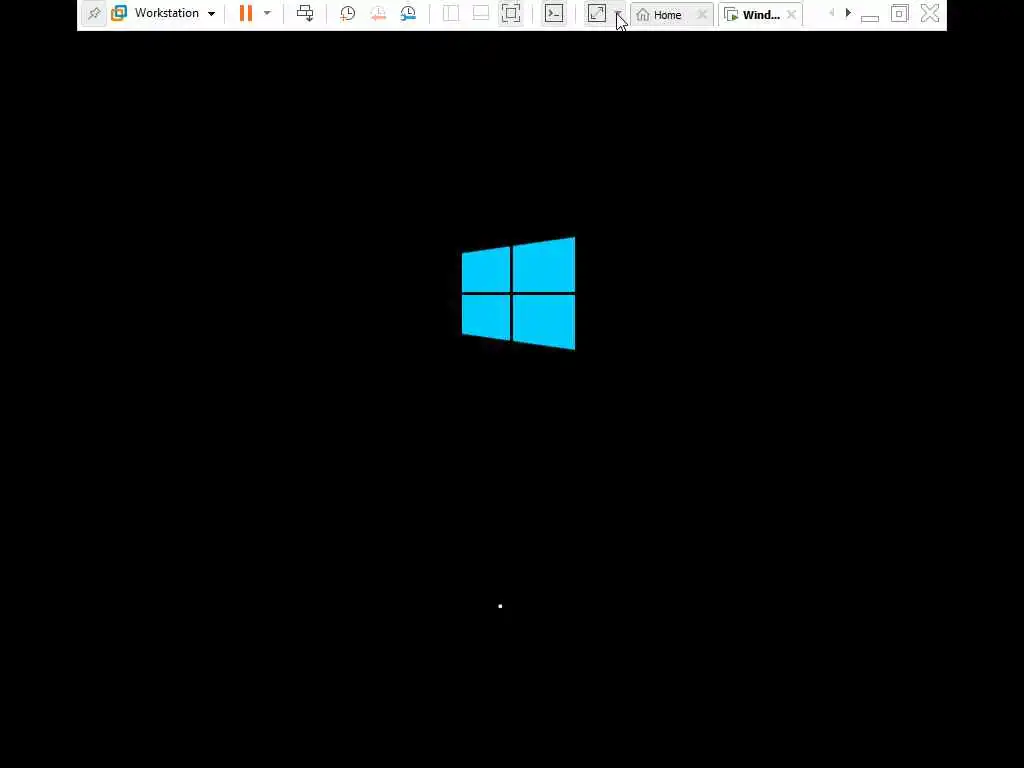Go to the previous tab with left arrow
The width and height of the screenshot is (1024, 768).
831,13
